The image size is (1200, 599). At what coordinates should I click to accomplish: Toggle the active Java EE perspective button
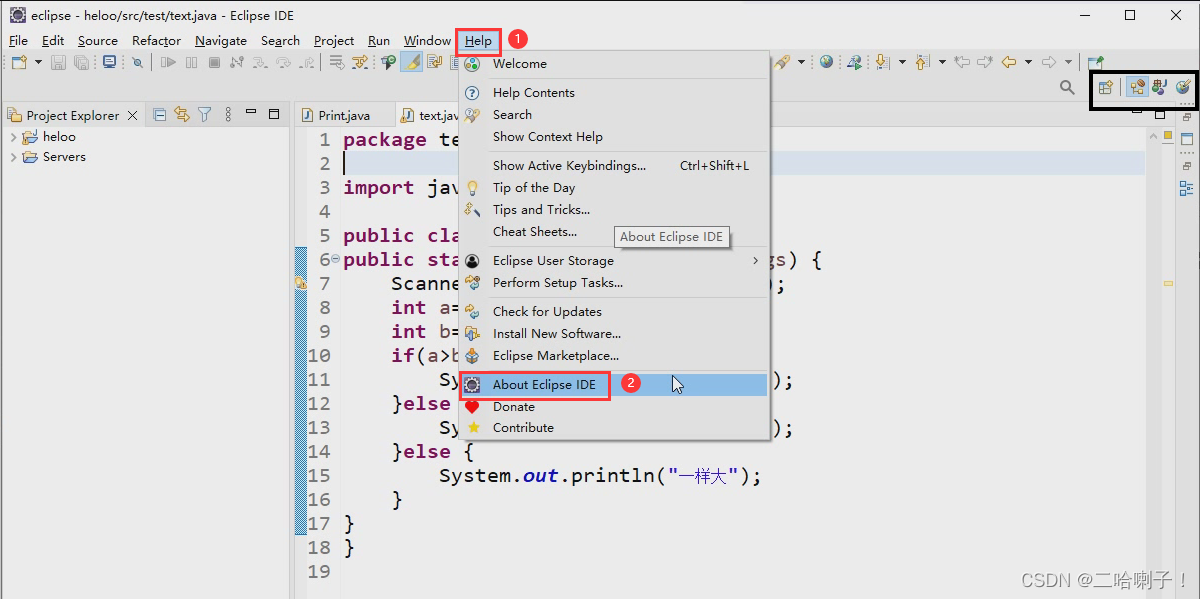[x=1138, y=87]
